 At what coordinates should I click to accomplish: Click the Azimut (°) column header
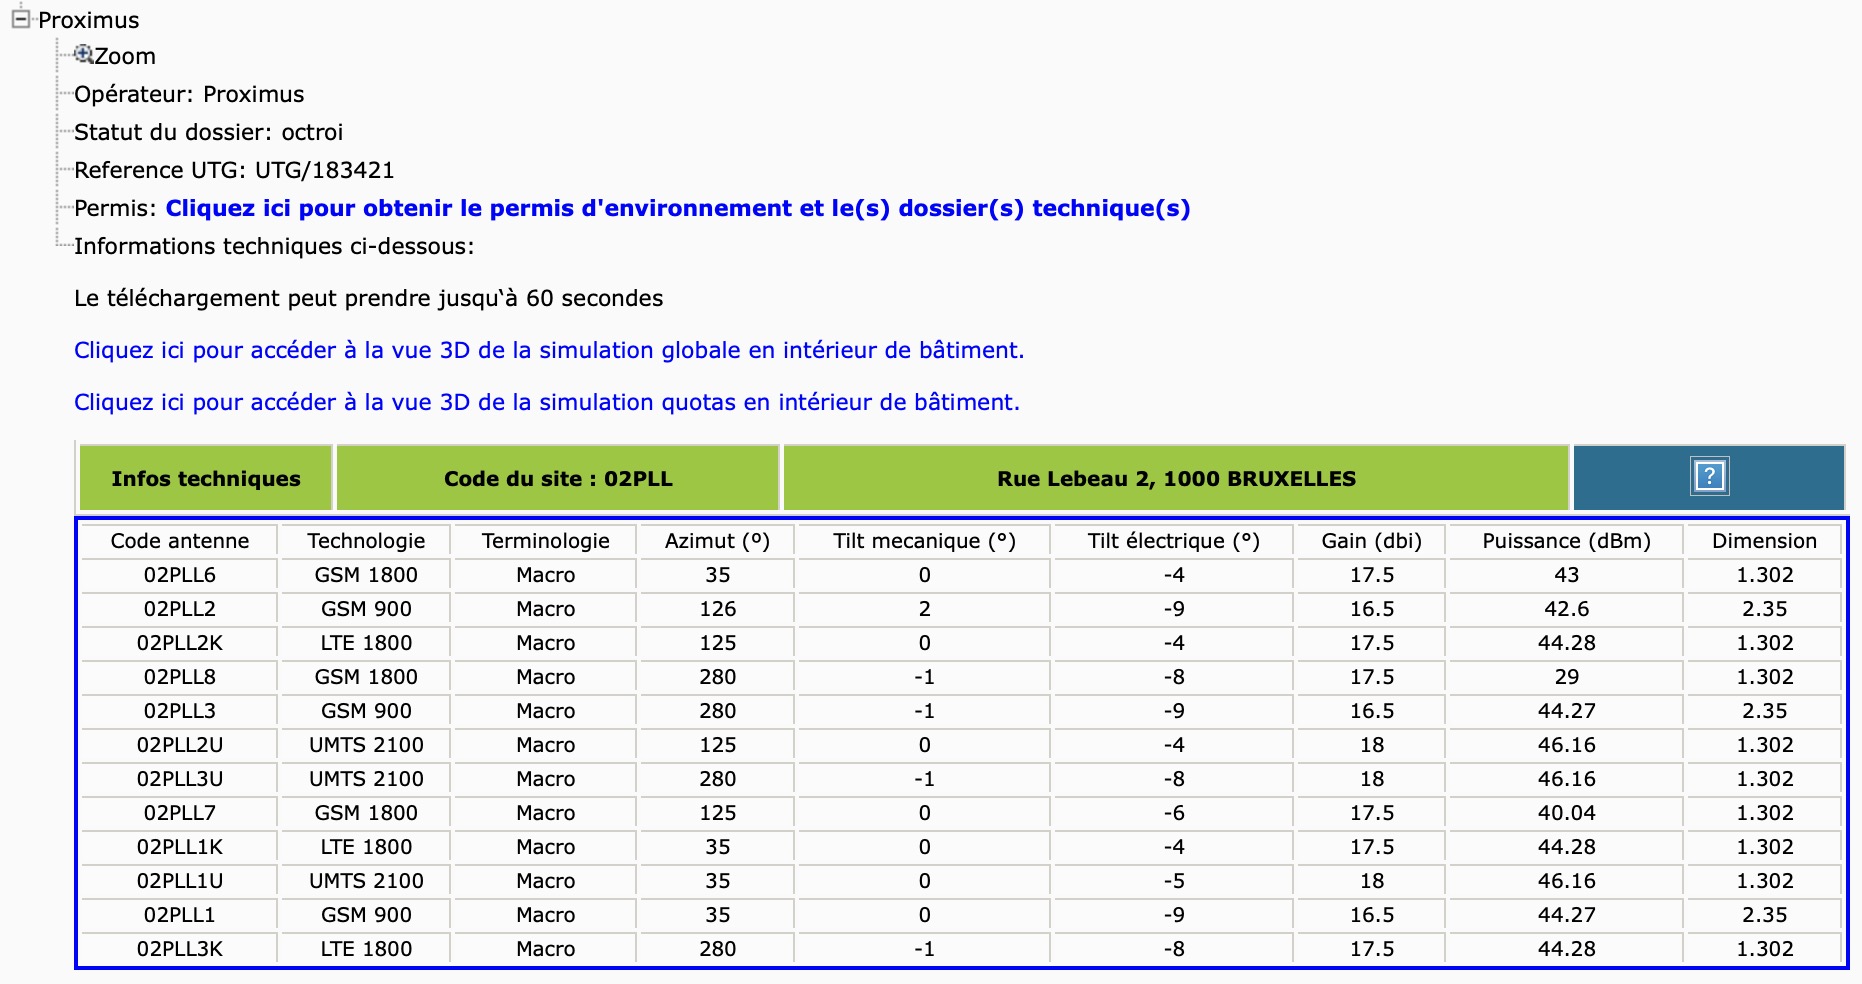717,541
